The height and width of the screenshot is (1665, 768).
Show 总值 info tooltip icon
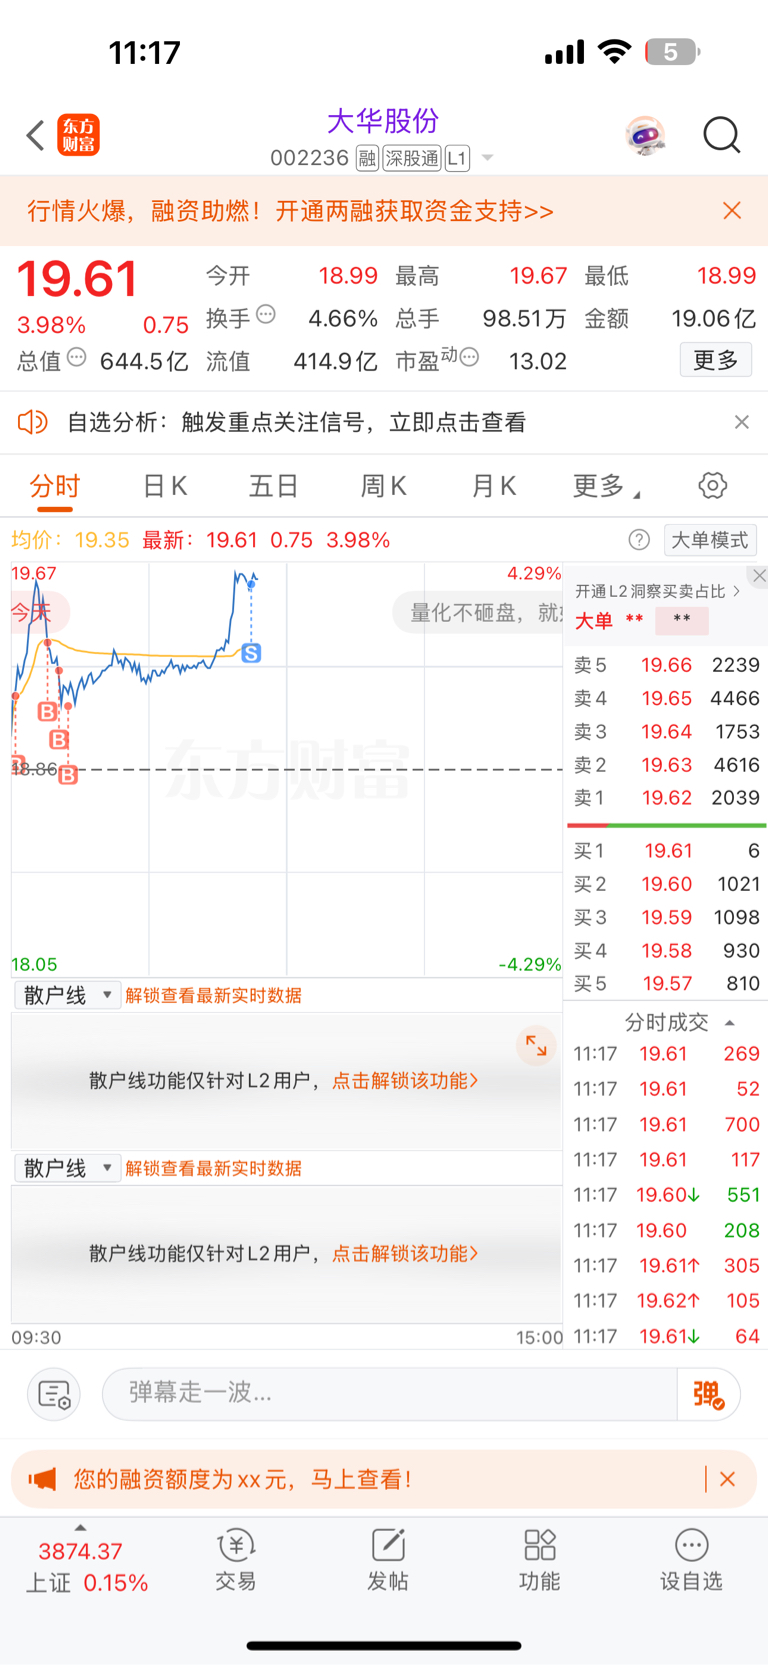(77, 357)
